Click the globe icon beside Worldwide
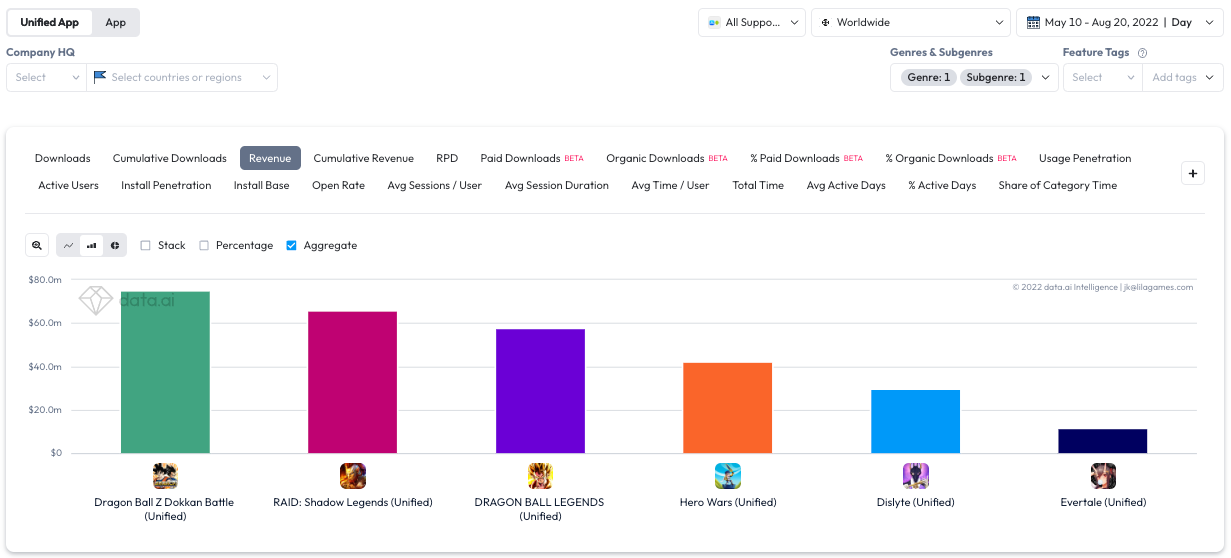 coord(826,22)
